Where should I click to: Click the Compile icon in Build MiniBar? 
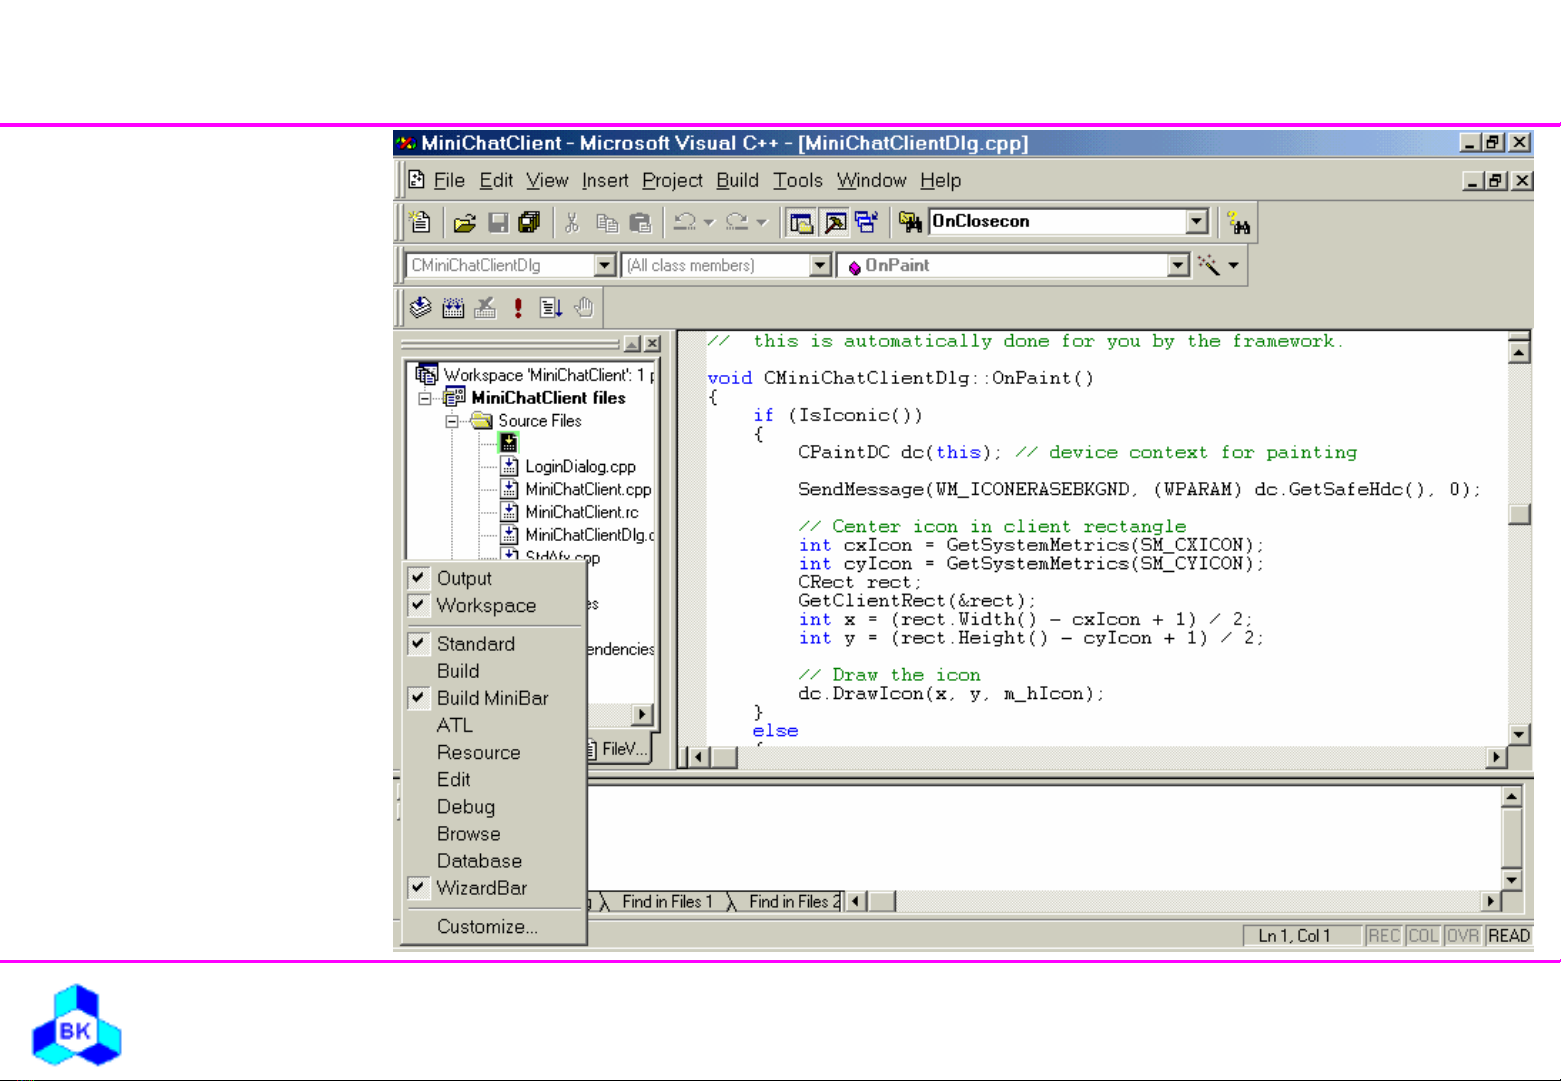point(421,308)
